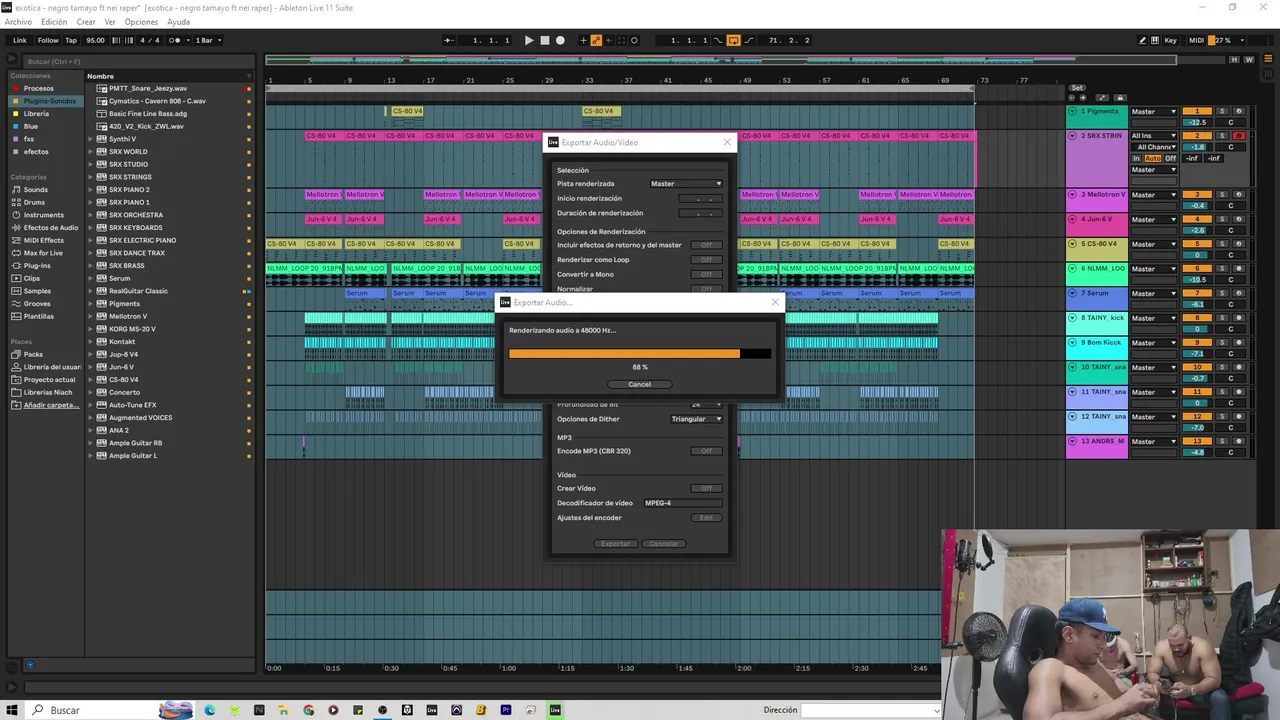
Task: Click the transport Stop button
Action: click(545, 40)
